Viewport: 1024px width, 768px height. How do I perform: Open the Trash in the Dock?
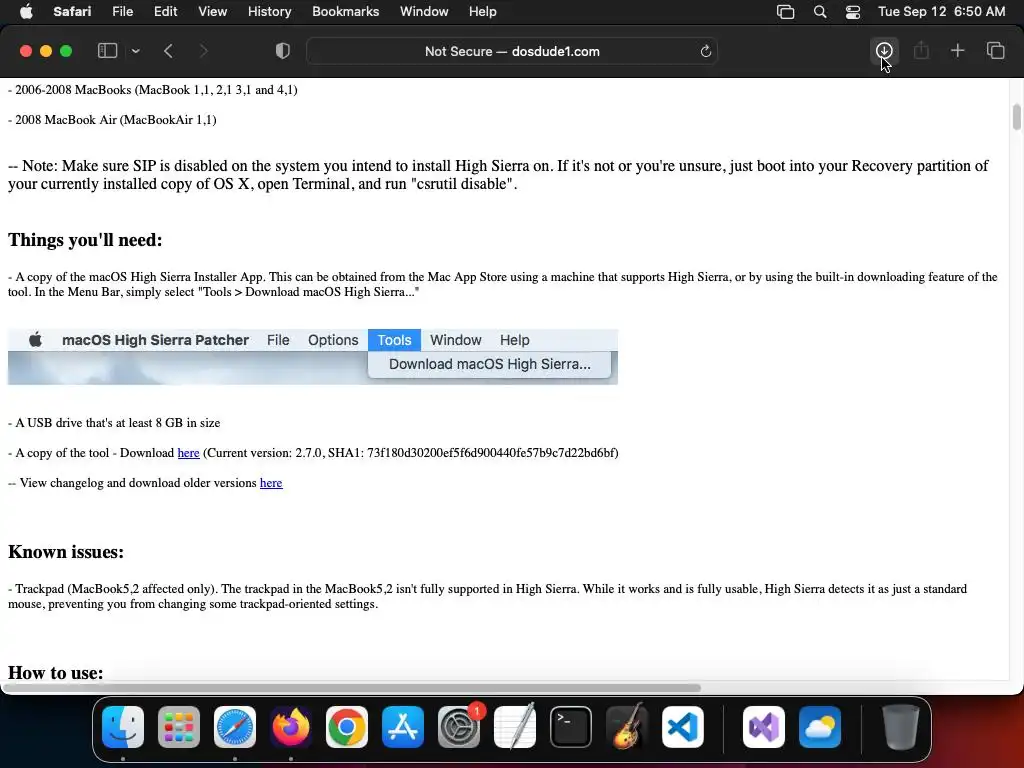901,727
